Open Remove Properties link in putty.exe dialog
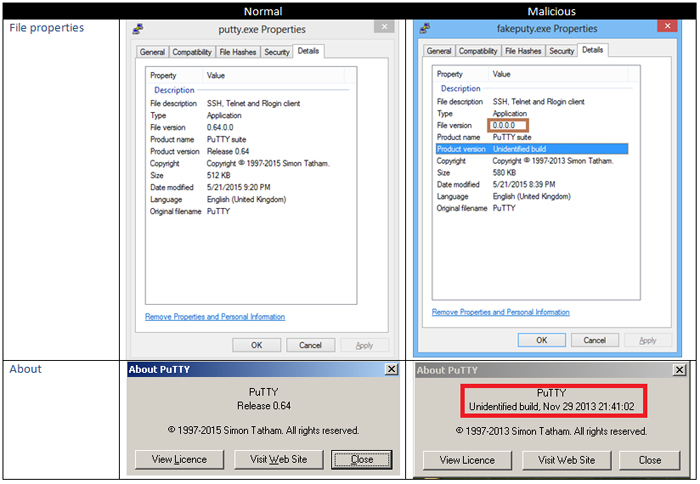This screenshot has width=700, height=484. pos(215,317)
